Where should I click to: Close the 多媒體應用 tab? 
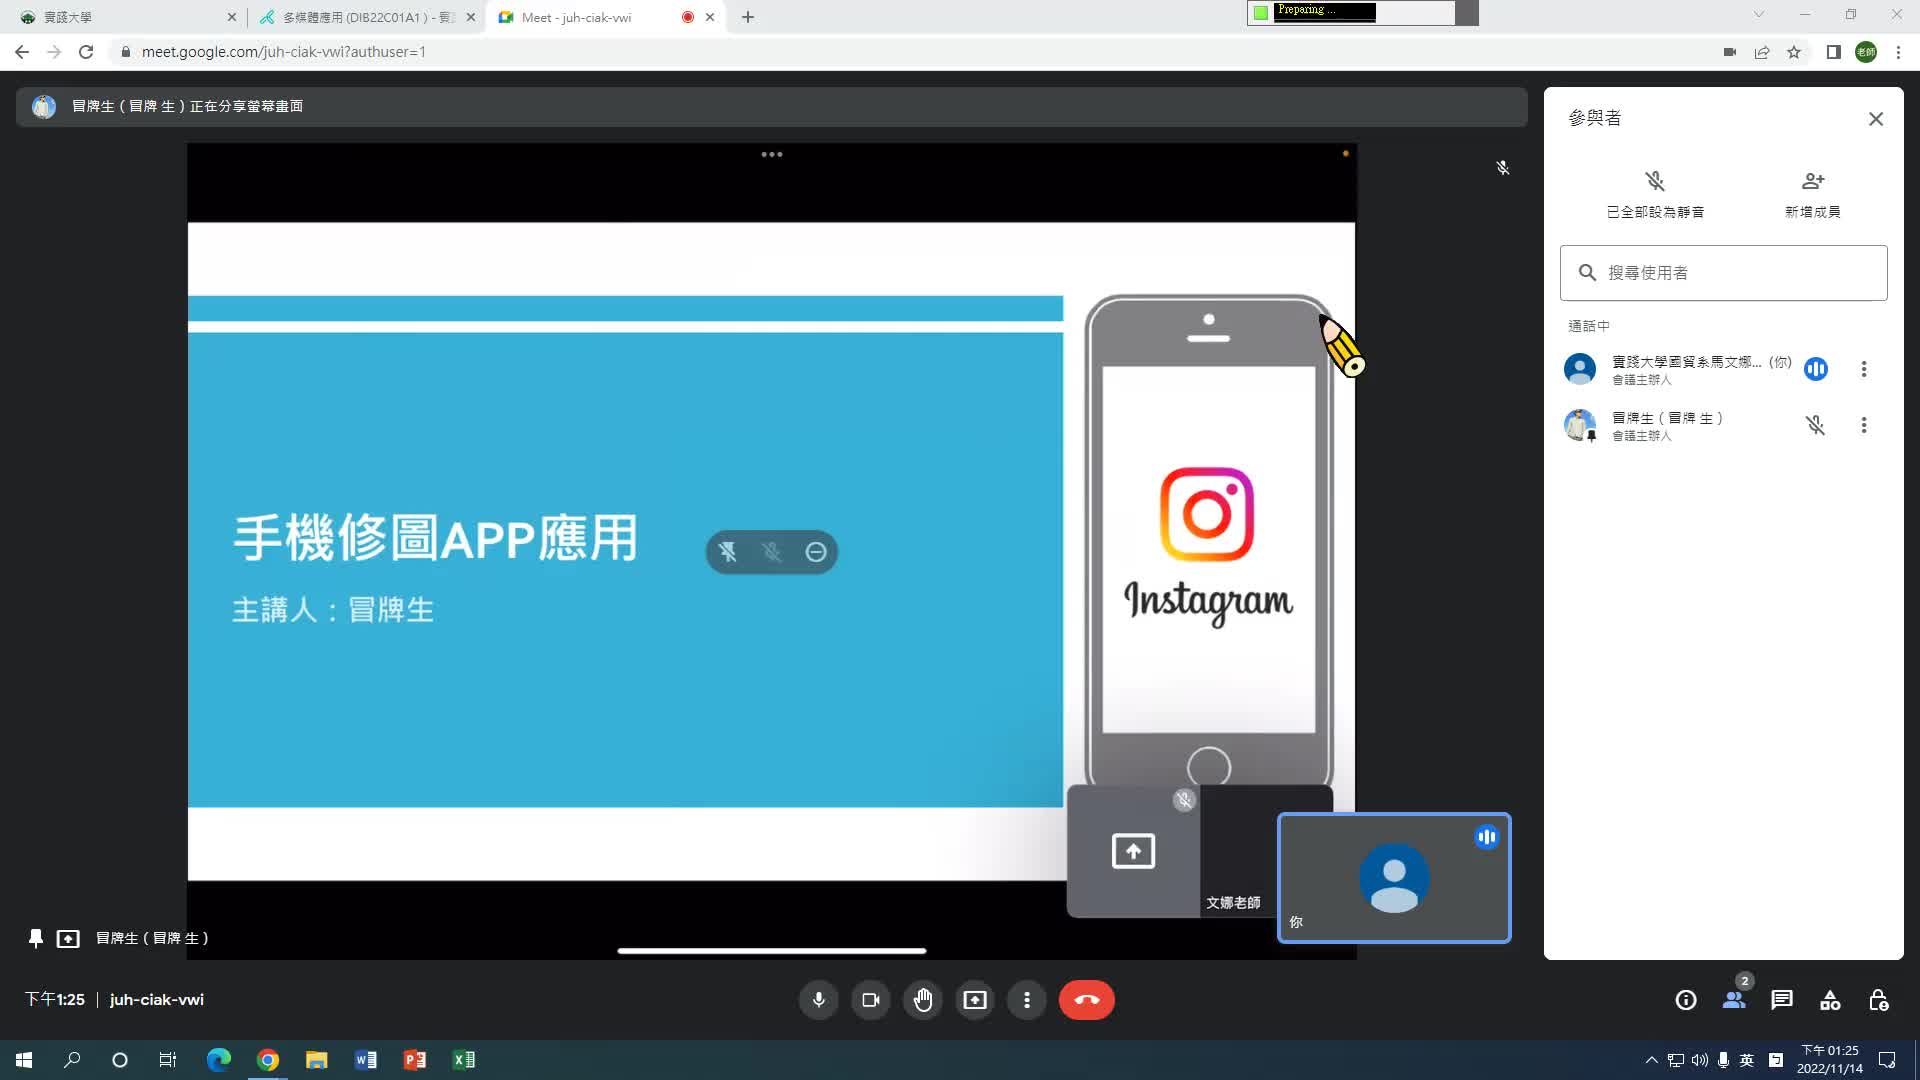click(470, 17)
